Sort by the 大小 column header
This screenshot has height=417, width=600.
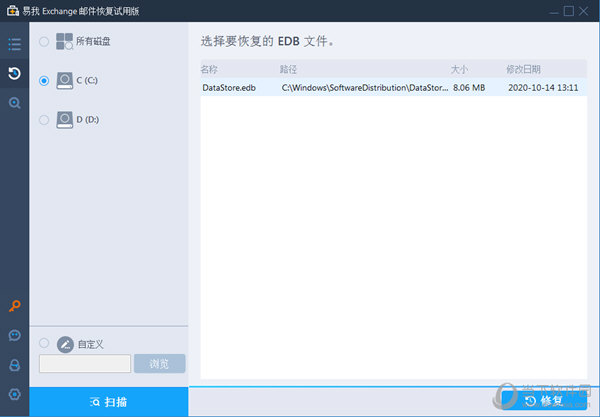(x=459, y=69)
